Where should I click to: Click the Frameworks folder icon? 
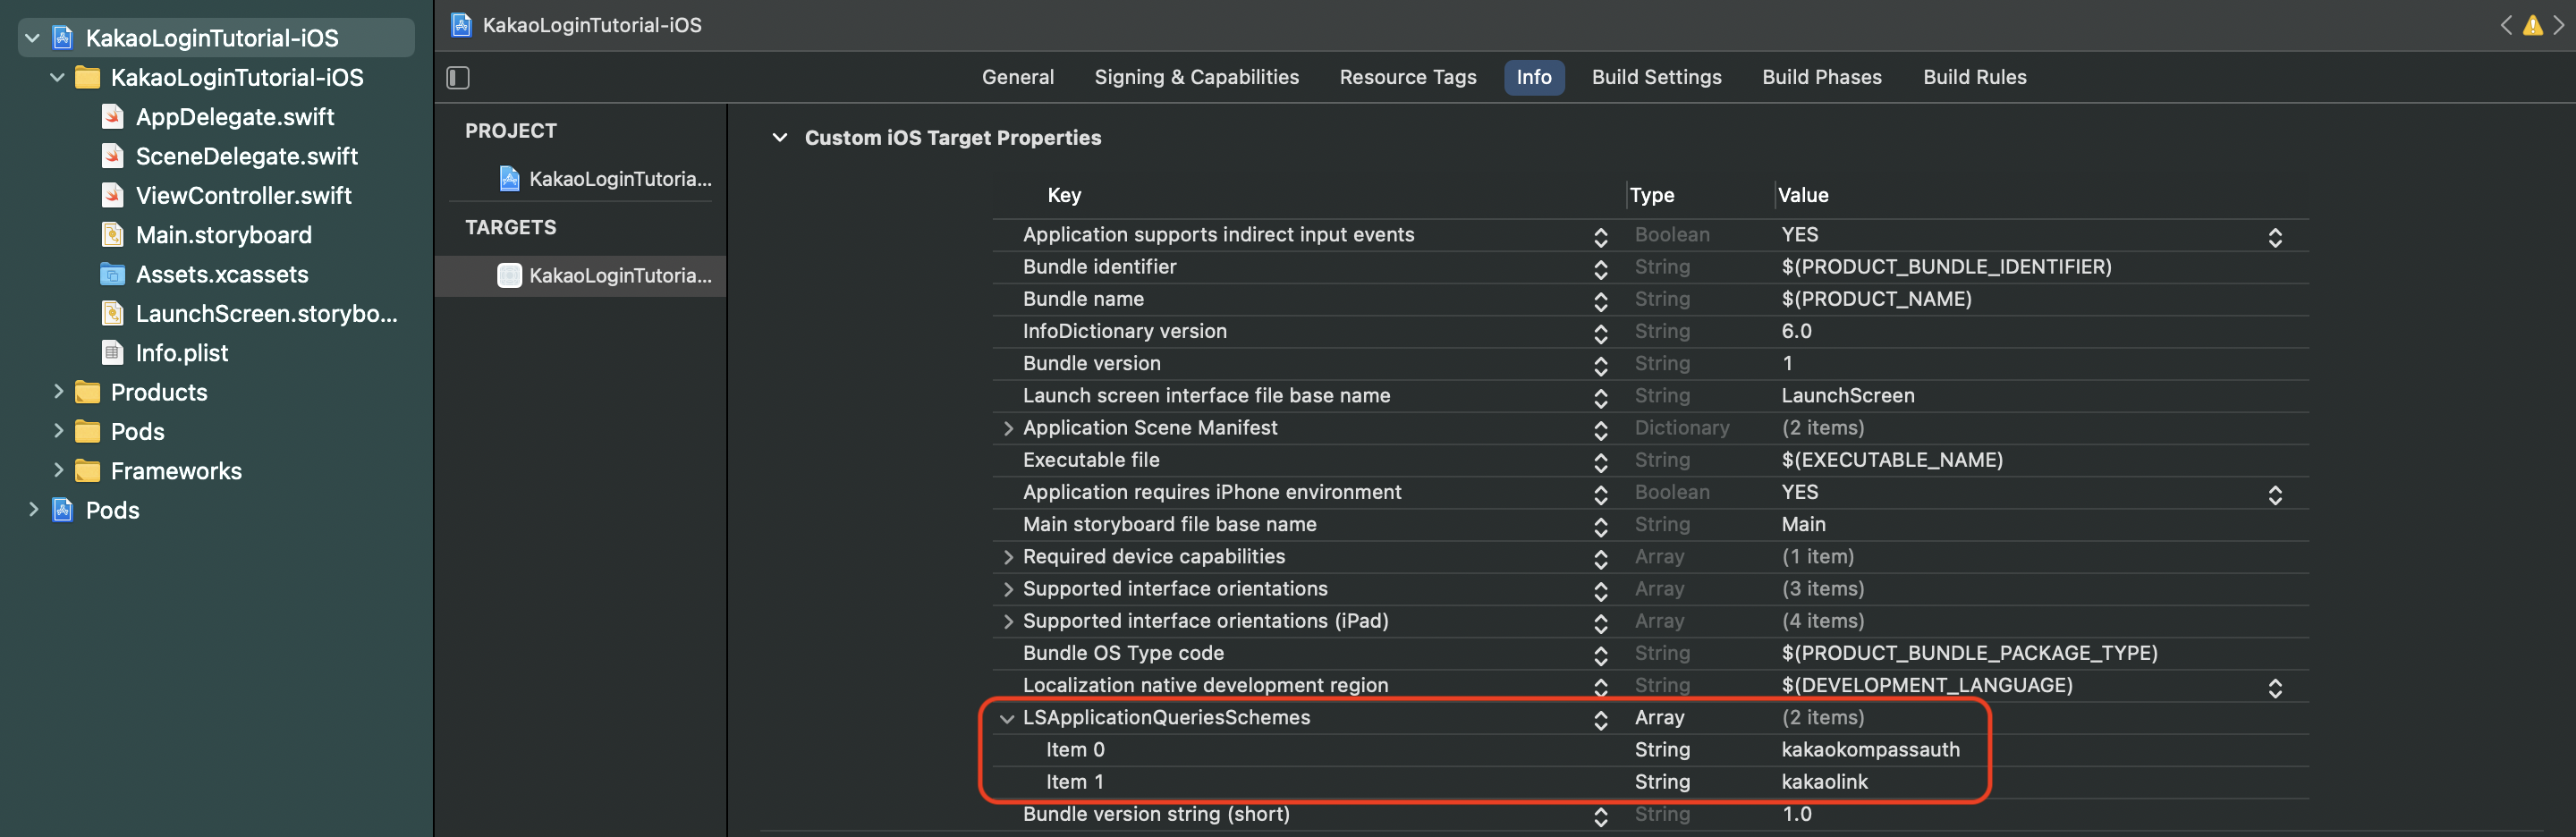pos(88,471)
